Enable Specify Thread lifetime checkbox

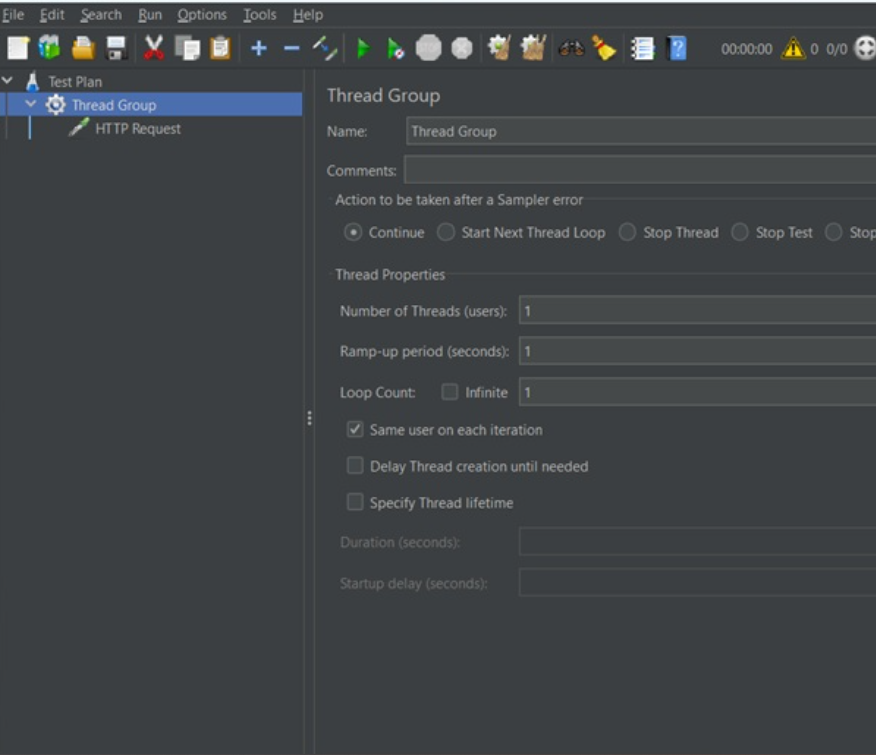click(355, 502)
